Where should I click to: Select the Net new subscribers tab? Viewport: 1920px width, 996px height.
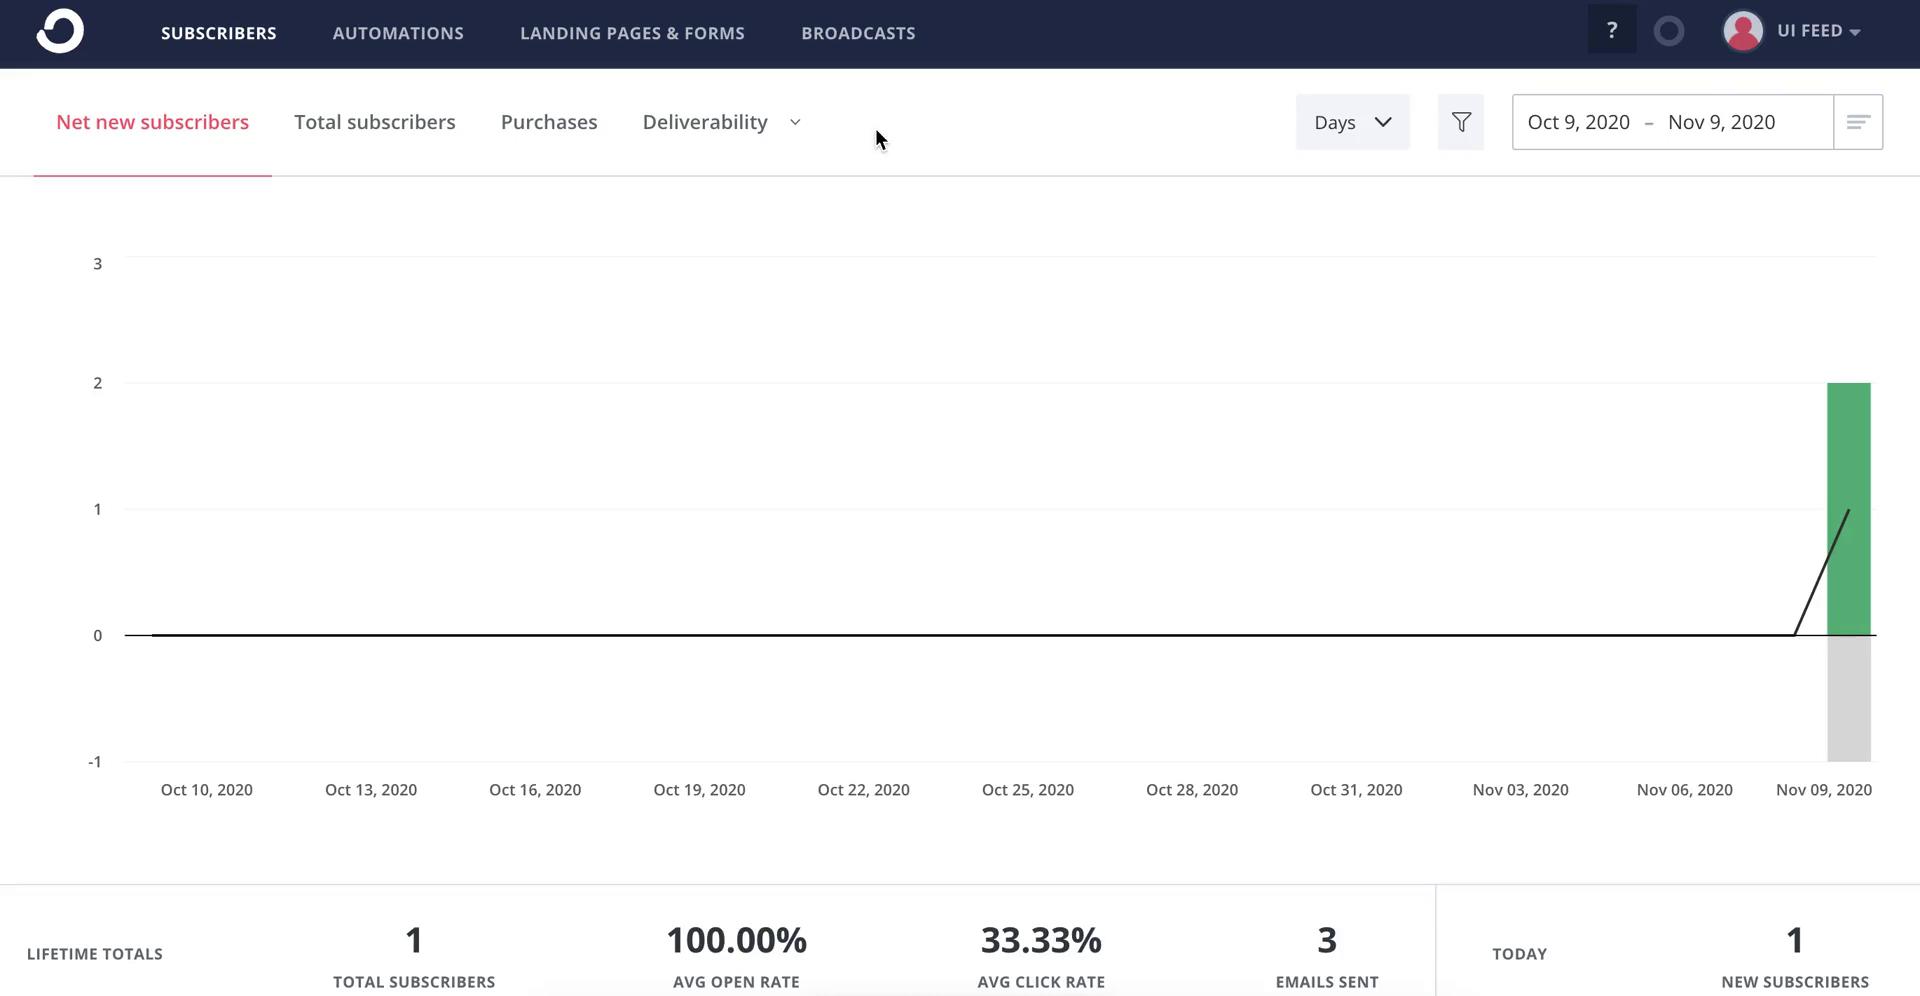[x=152, y=122]
